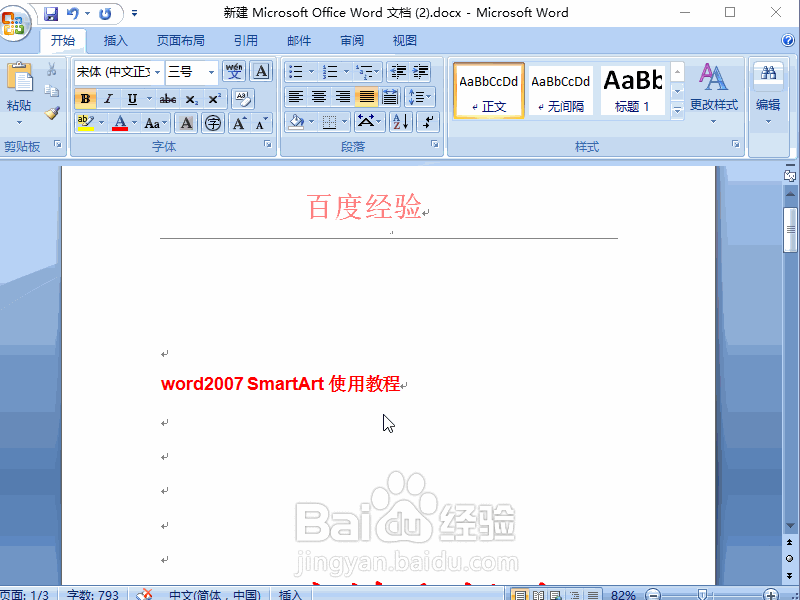The width and height of the screenshot is (800, 600).
Task: Select the Format Painter brush
Action: pyautogui.click(x=52, y=113)
